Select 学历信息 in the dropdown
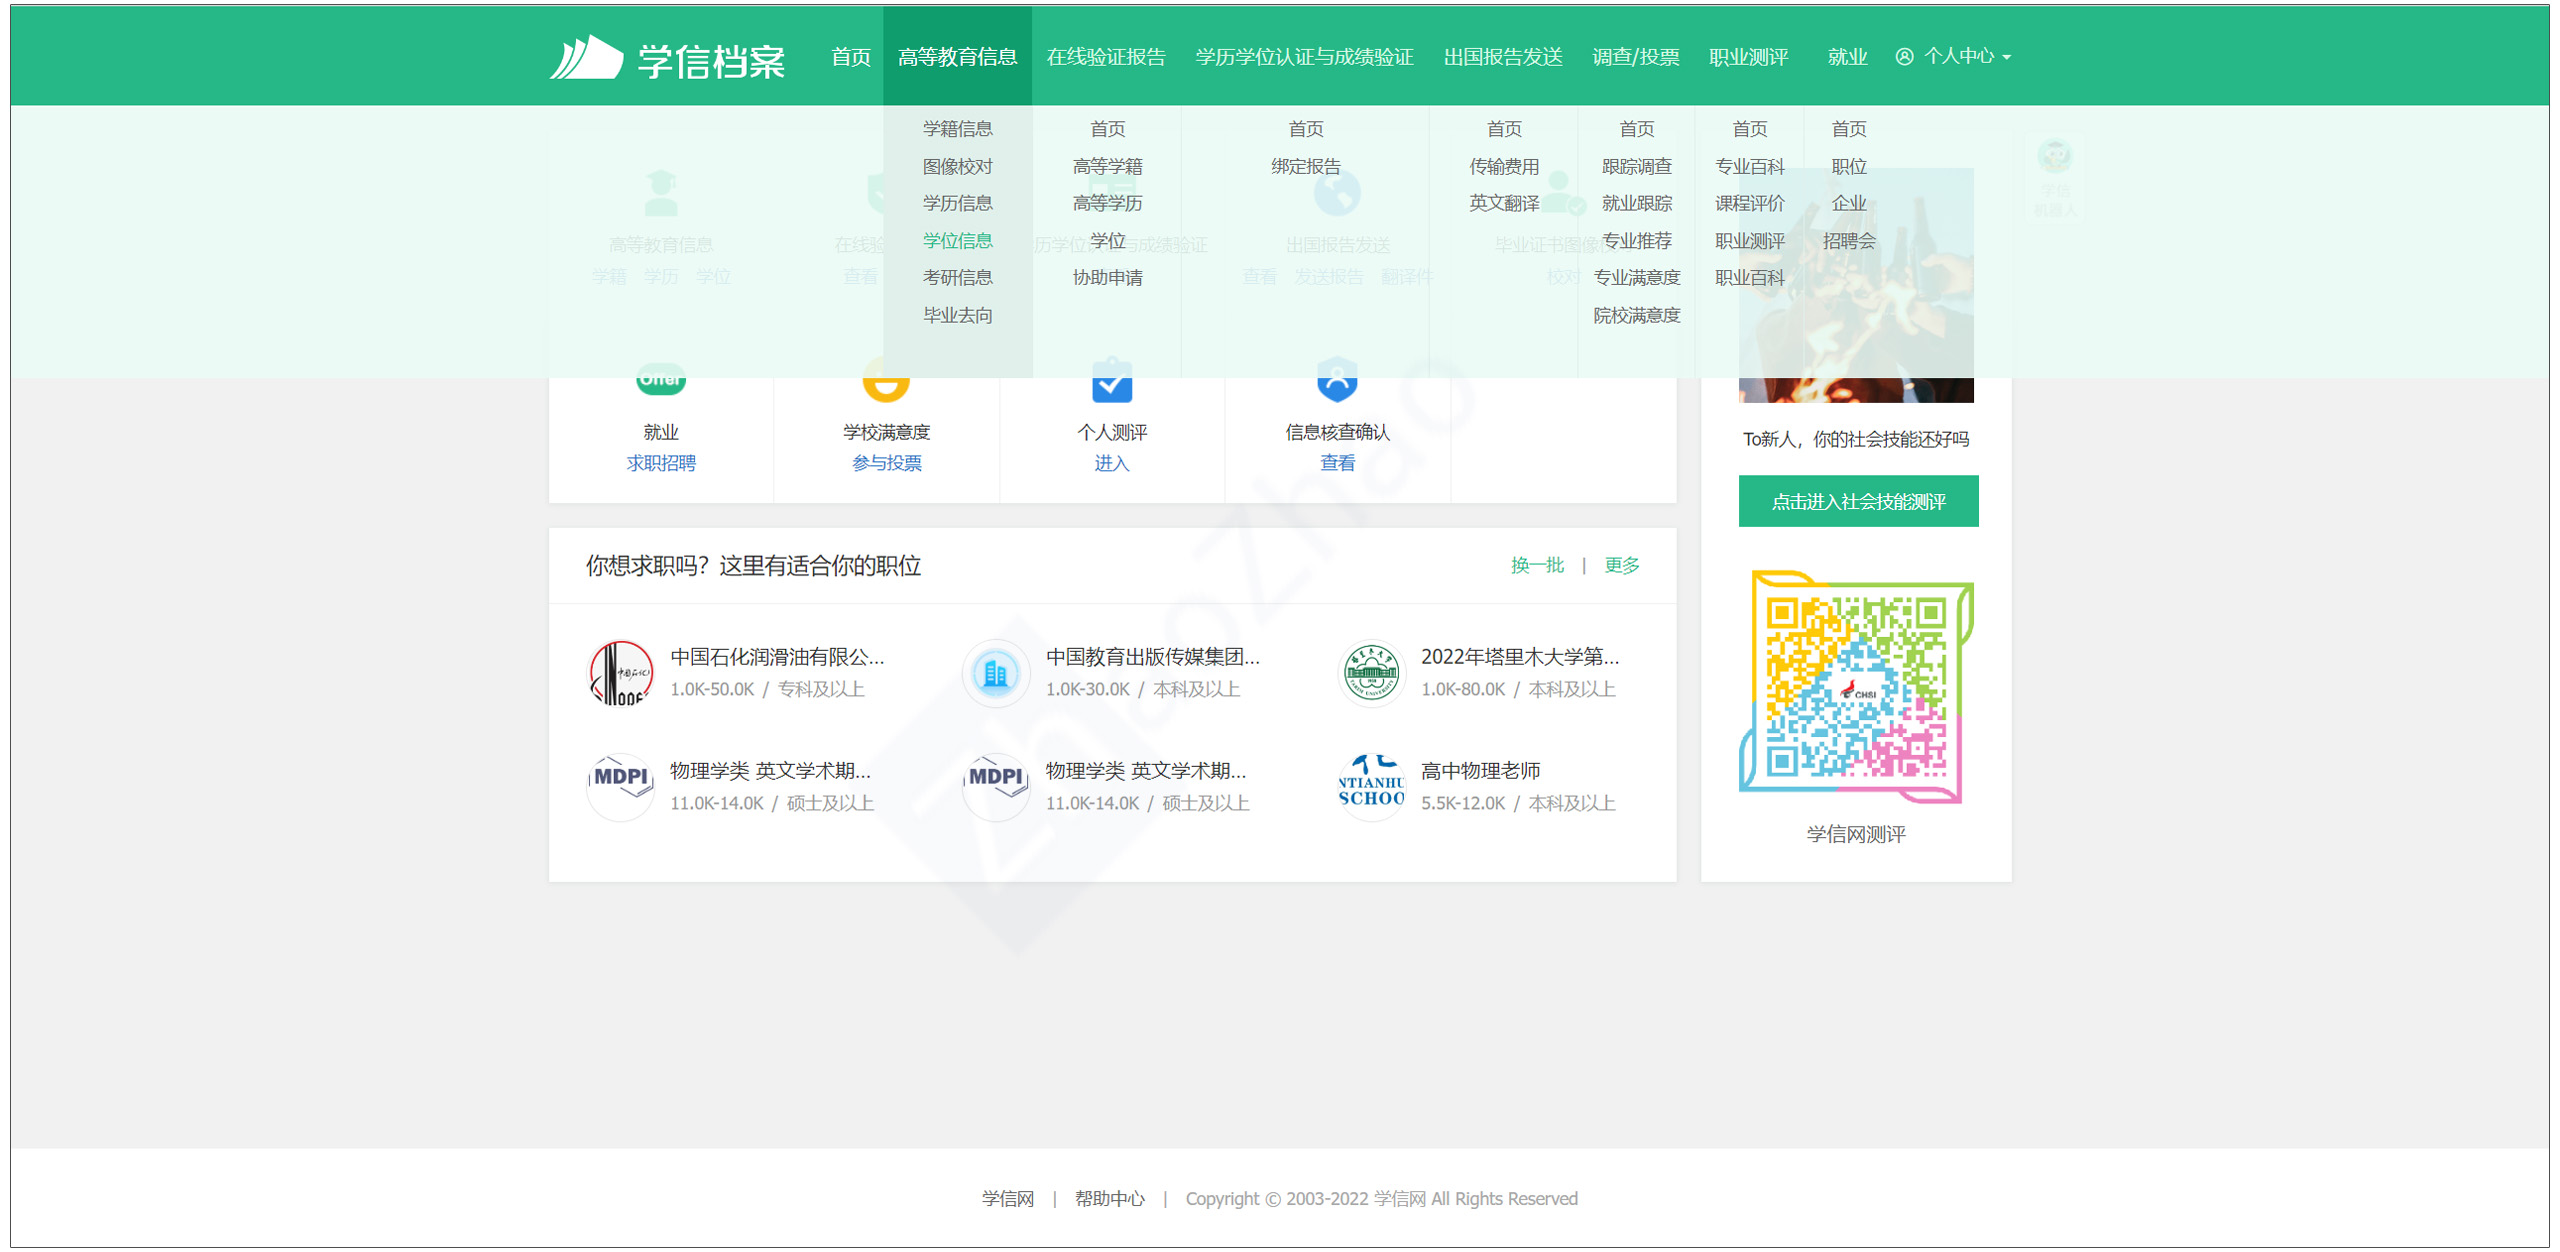Viewport: 2560px width, 1252px height. point(957,203)
